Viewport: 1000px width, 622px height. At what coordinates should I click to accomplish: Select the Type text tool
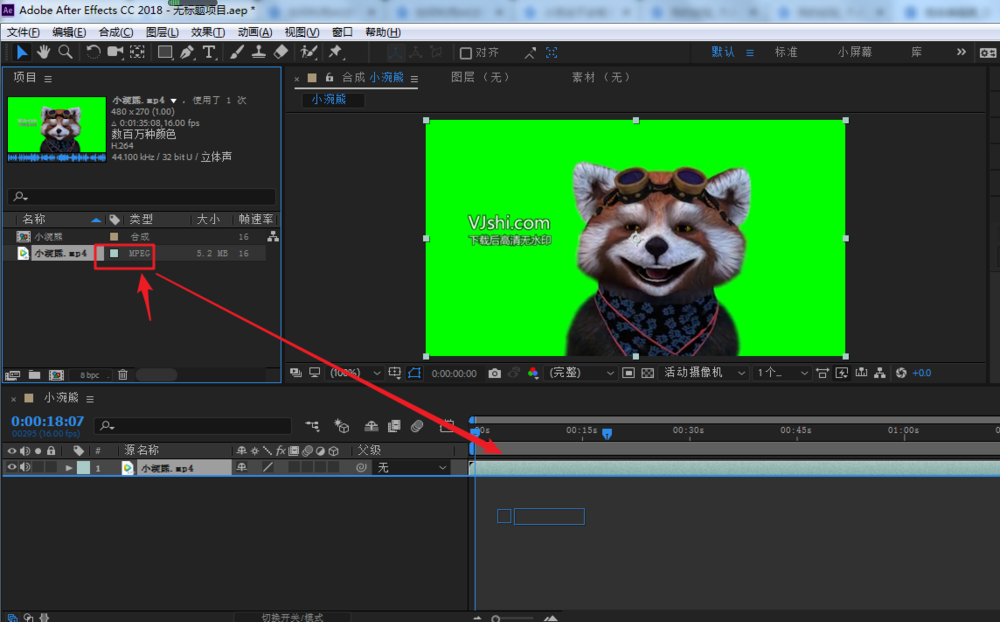point(209,52)
